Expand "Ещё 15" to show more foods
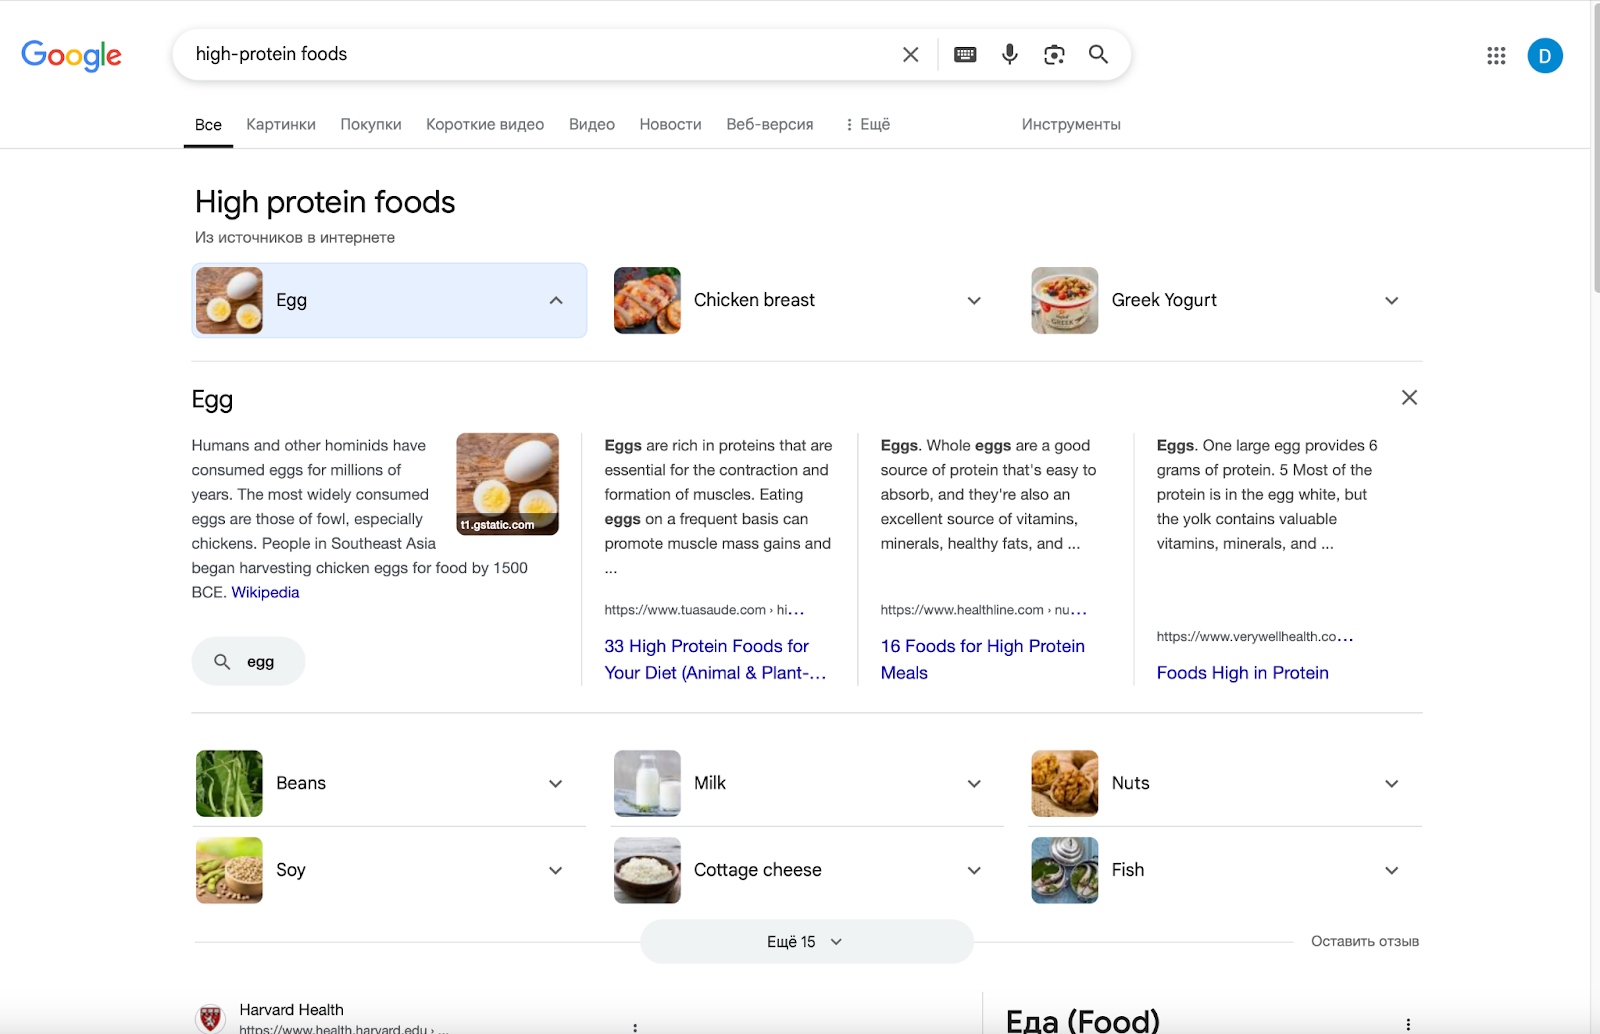The height and width of the screenshot is (1034, 1600). pos(806,941)
